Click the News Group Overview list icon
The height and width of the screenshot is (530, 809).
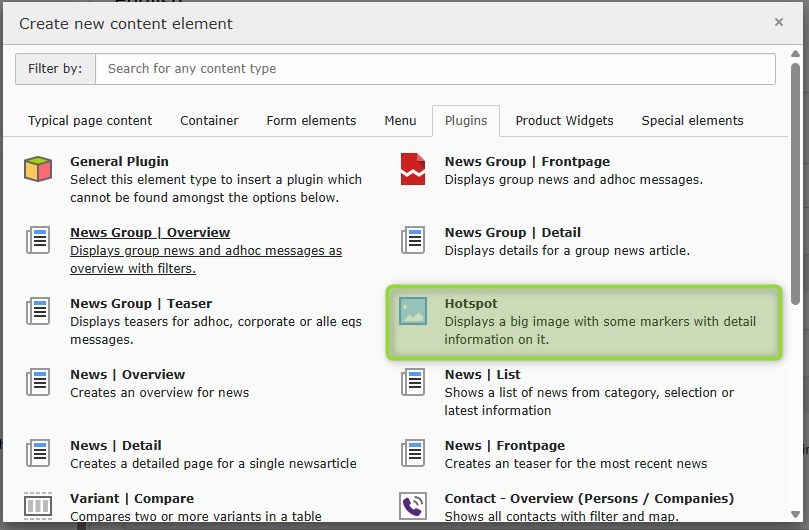(38, 240)
